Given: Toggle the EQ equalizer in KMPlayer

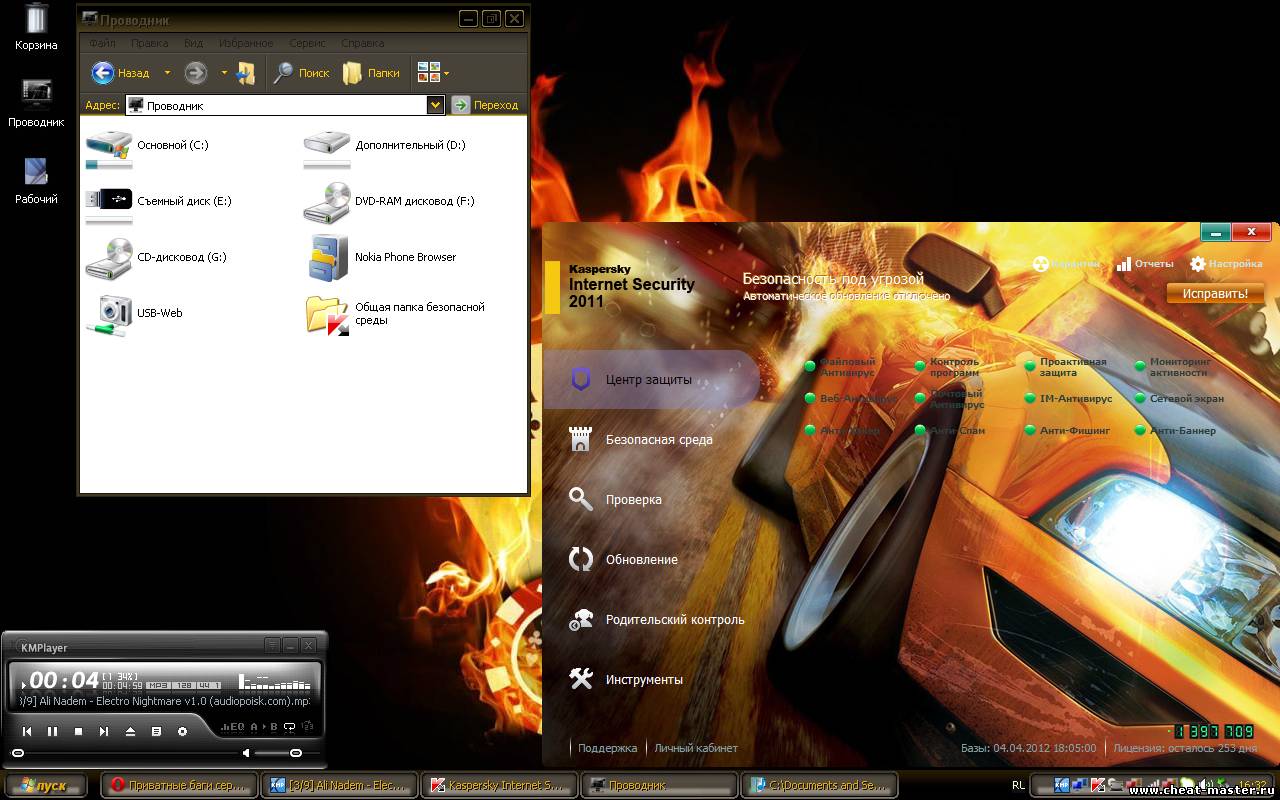Looking at the screenshot, I should click(233, 727).
